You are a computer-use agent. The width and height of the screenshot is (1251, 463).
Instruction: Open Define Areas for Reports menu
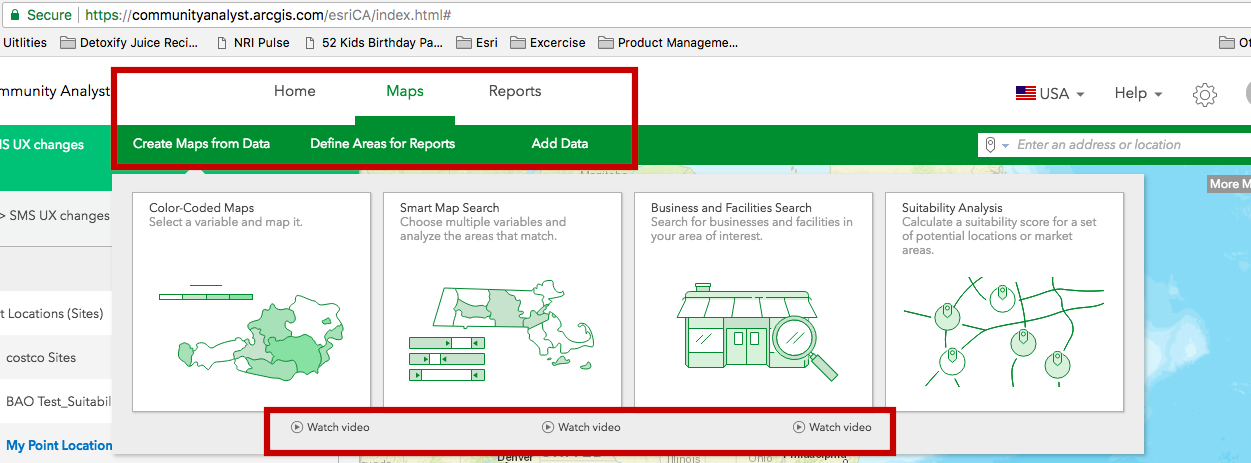(382, 144)
